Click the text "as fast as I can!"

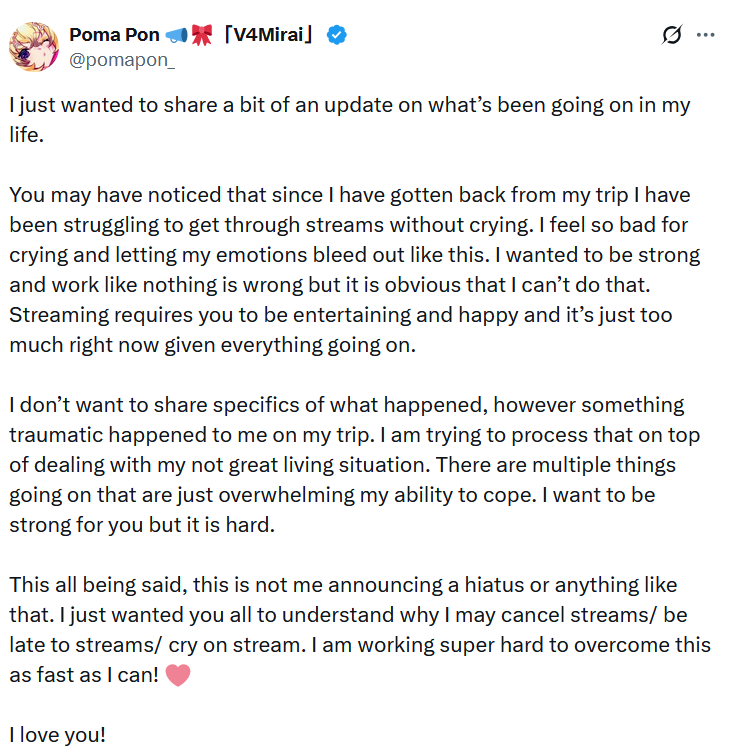[84, 675]
